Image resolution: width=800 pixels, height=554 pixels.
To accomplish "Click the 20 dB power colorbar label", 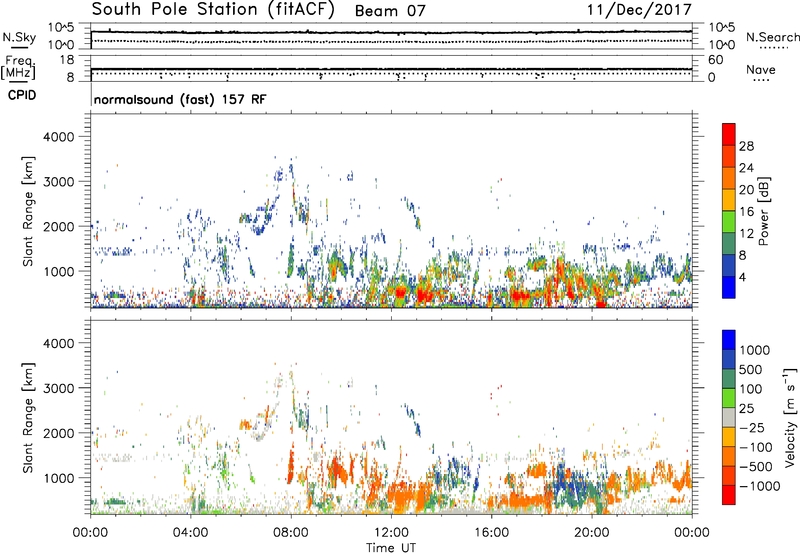I will pyautogui.click(x=746, y=190).
